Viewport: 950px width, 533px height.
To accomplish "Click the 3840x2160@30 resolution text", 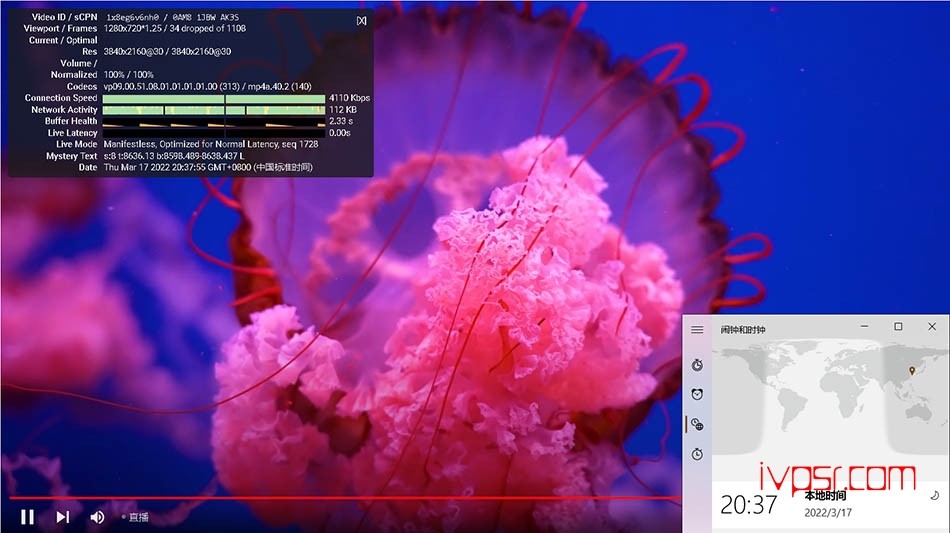I will point(167,51).
